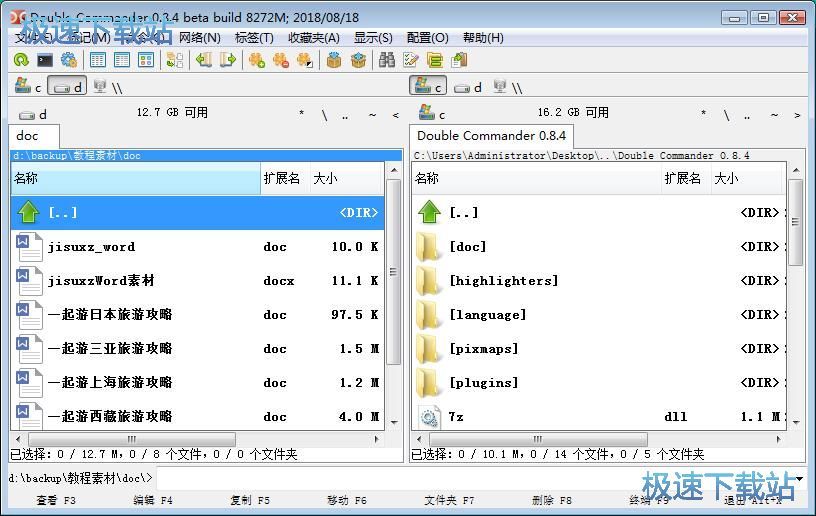Go to parent with right panel .. button
The height and width of the screenshot is (516, 816).
(747, 115)
